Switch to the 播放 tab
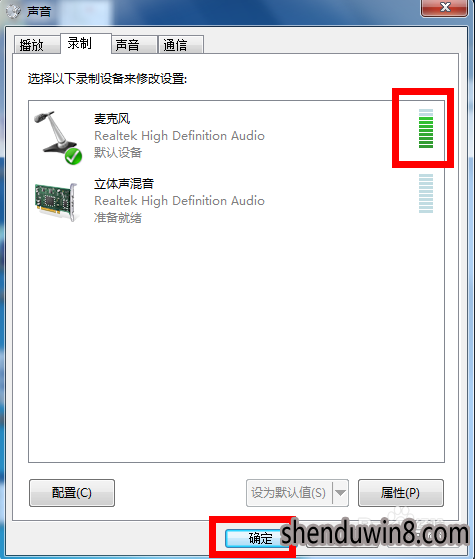This screenshot has height=559, width=475. click(37, 45)
